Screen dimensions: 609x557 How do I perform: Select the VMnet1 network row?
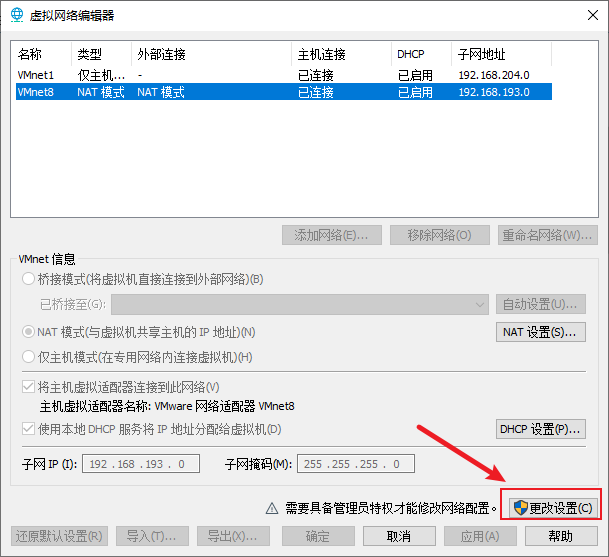pyautogui.click(x=284, y=75)
